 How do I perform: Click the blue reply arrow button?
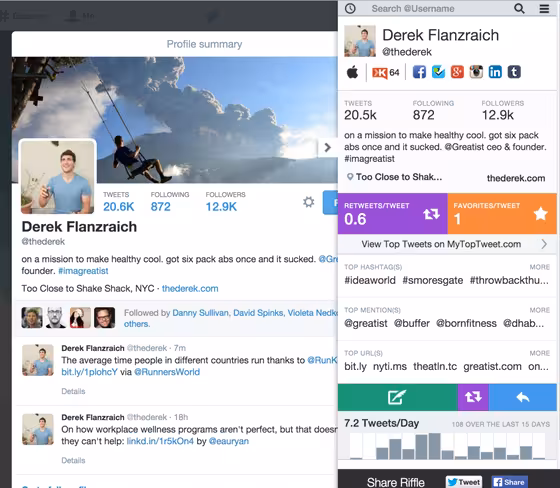point(522,397)
